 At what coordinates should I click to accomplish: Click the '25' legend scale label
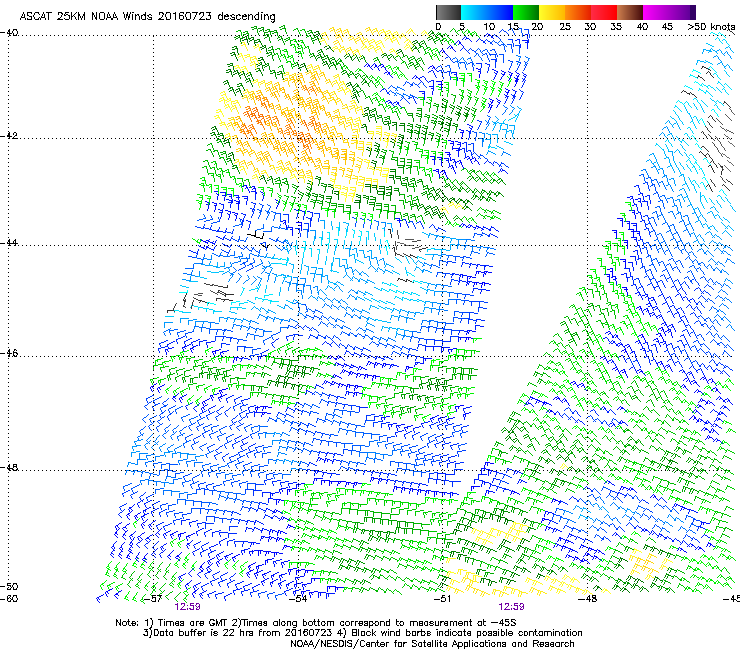pos(565,27)
